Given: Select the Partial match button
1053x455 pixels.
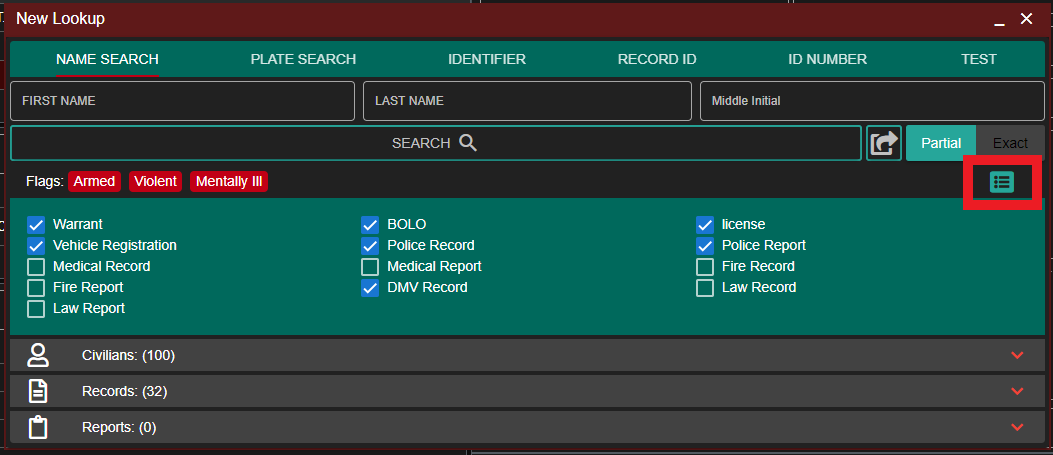Looking at the screenshot, I should pos(940,143).
